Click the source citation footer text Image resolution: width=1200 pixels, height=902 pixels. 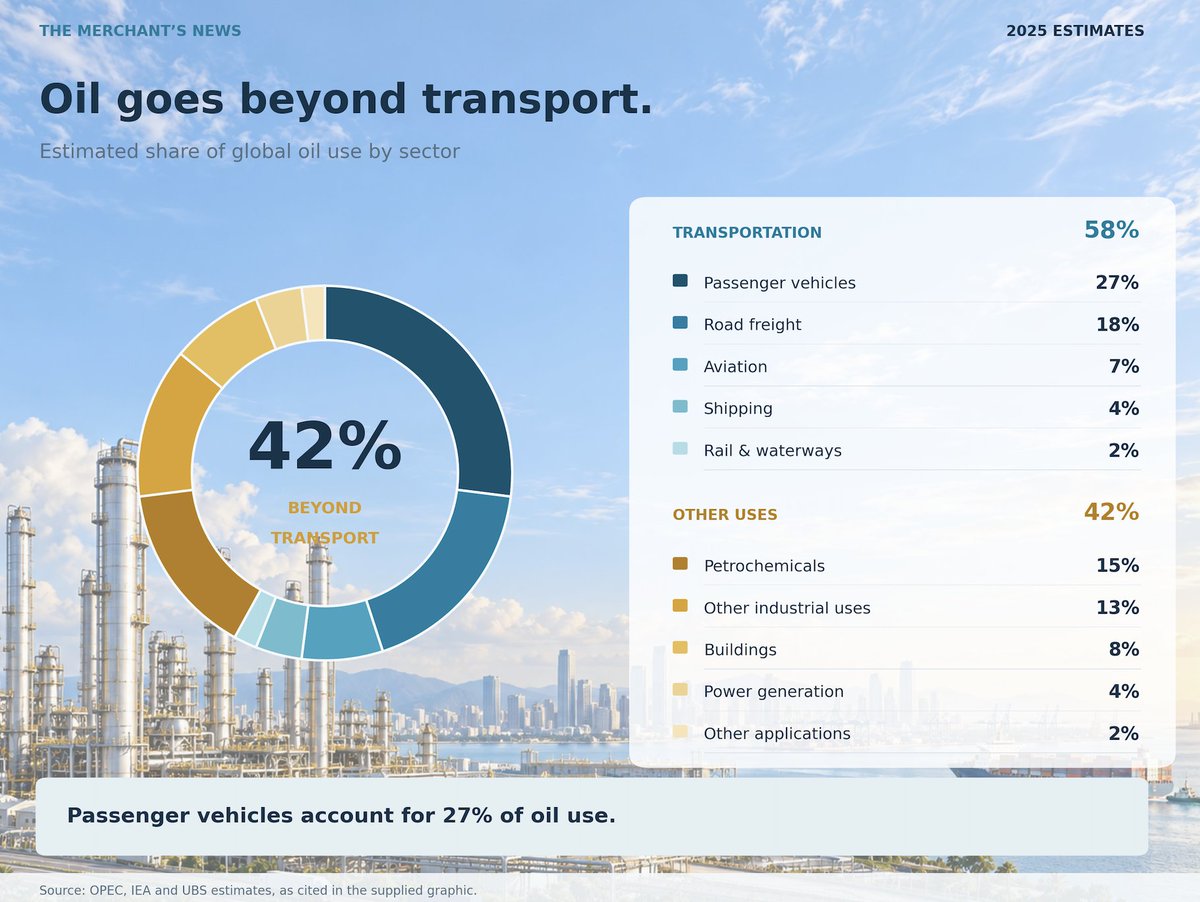(x=258, y=890)
